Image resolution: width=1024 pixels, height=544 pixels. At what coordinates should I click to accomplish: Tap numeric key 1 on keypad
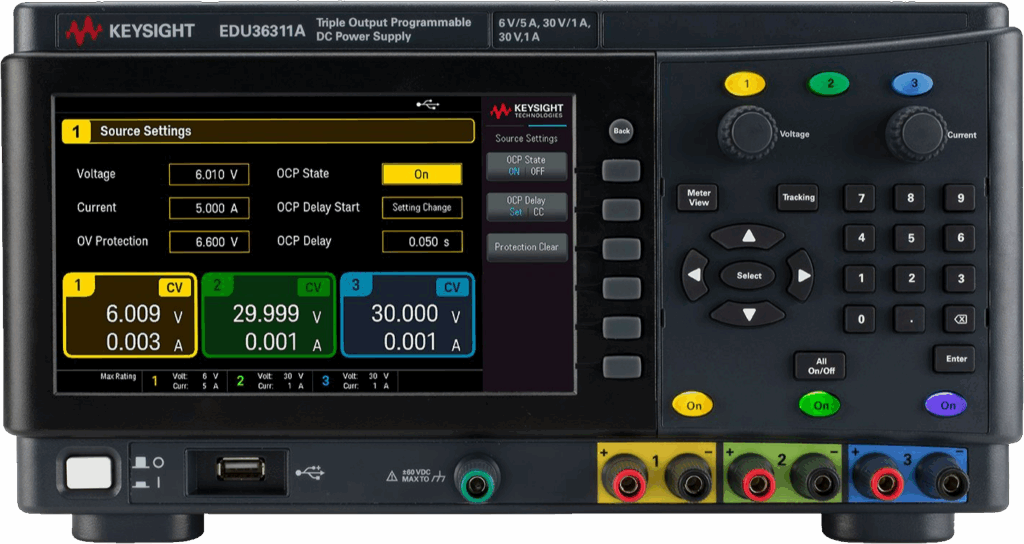(861, 278)
